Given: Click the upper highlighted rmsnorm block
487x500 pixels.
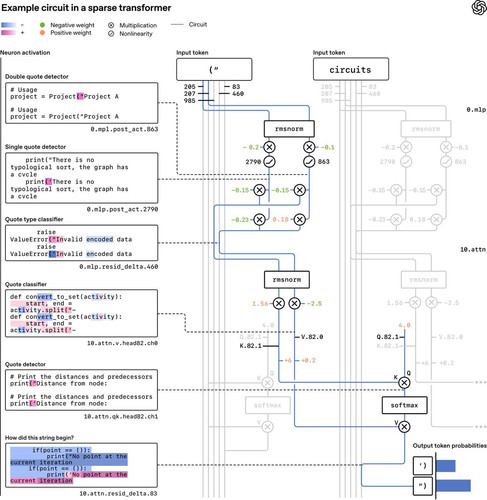Looking at the screenshot, I should (x=289, y=129).
